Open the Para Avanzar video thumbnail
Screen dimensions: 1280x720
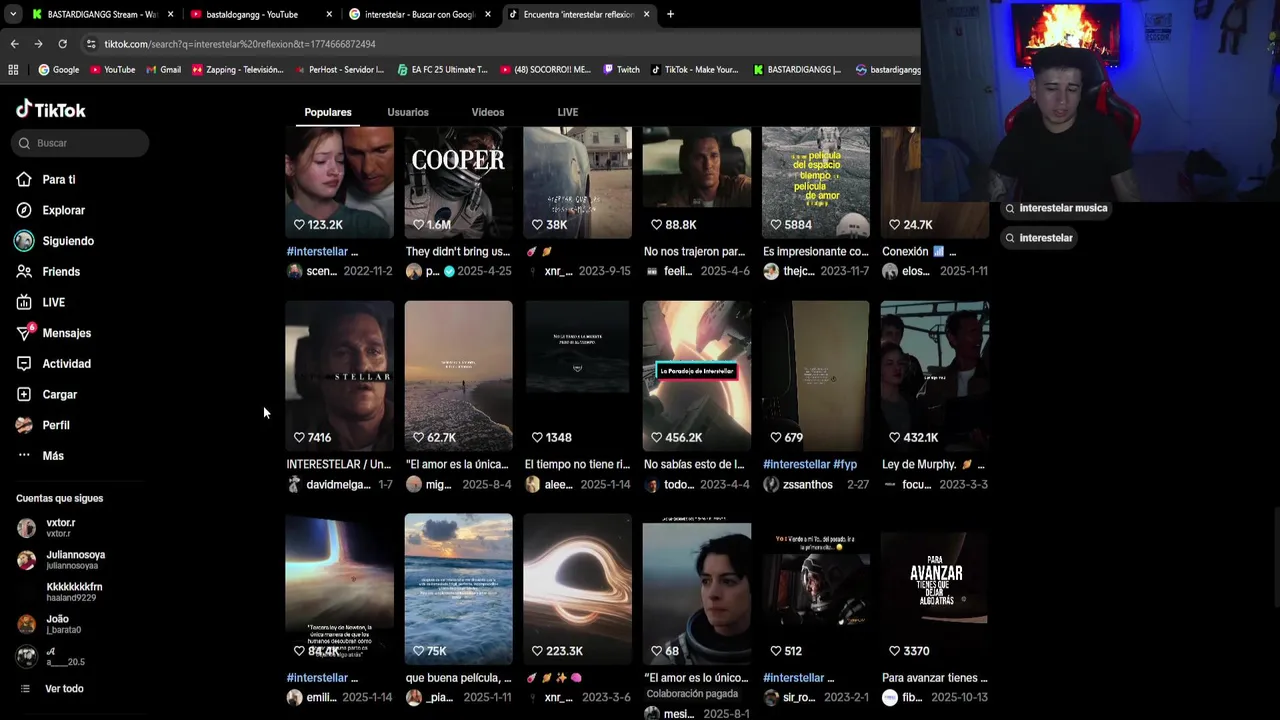pos(935,588)
